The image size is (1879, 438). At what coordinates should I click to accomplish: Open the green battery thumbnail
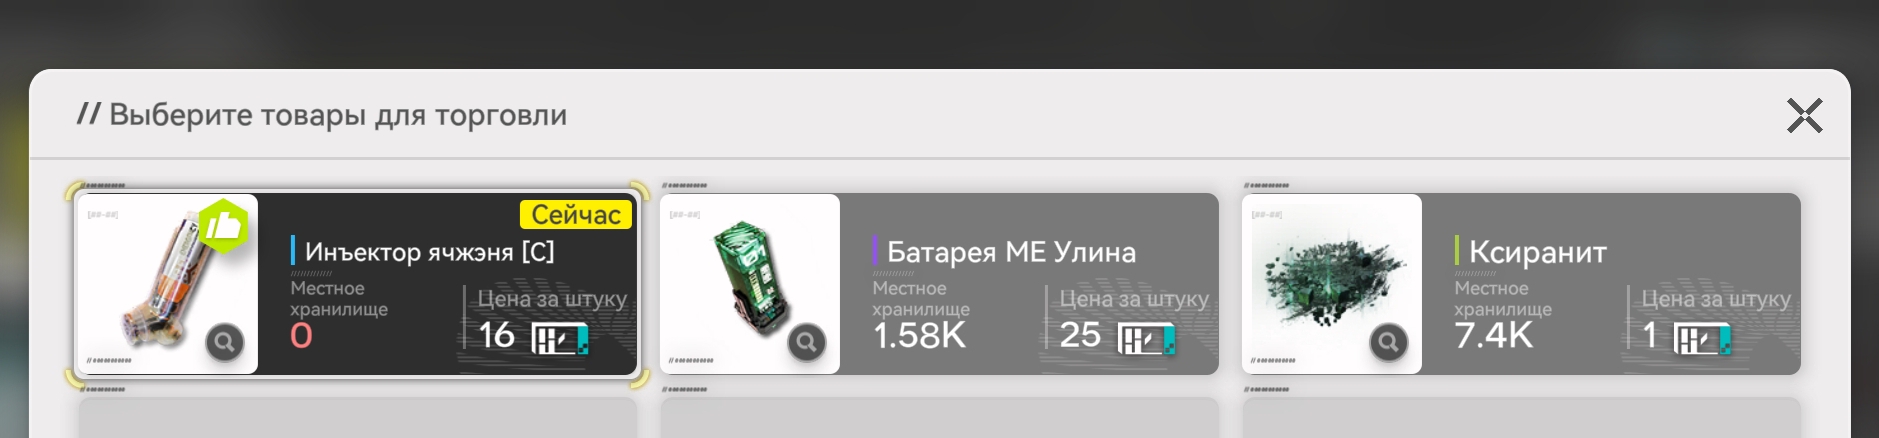click(750, 284)
